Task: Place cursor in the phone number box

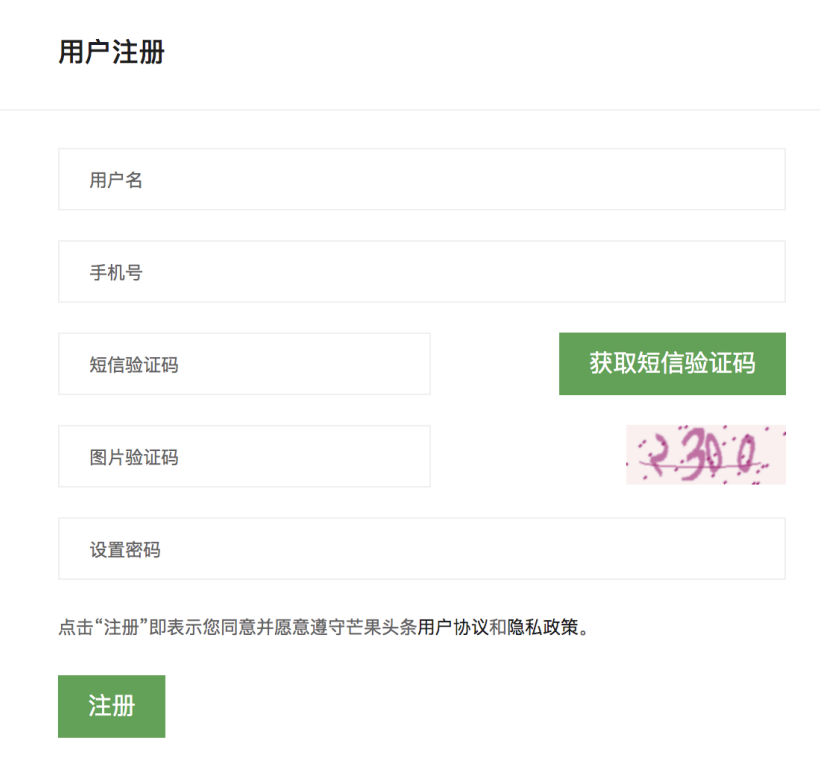Action: 422,271
